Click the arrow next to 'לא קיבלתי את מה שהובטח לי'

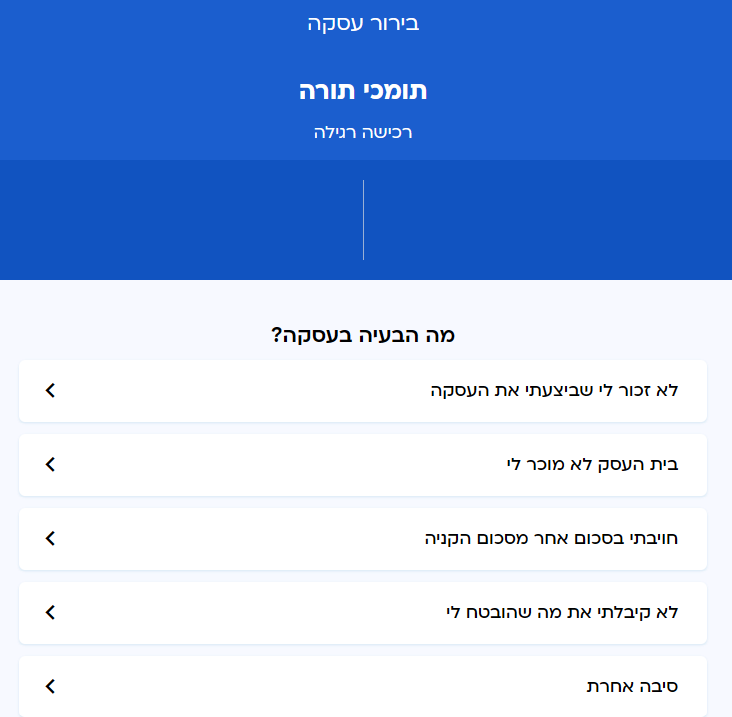click(x=51, y=613)
